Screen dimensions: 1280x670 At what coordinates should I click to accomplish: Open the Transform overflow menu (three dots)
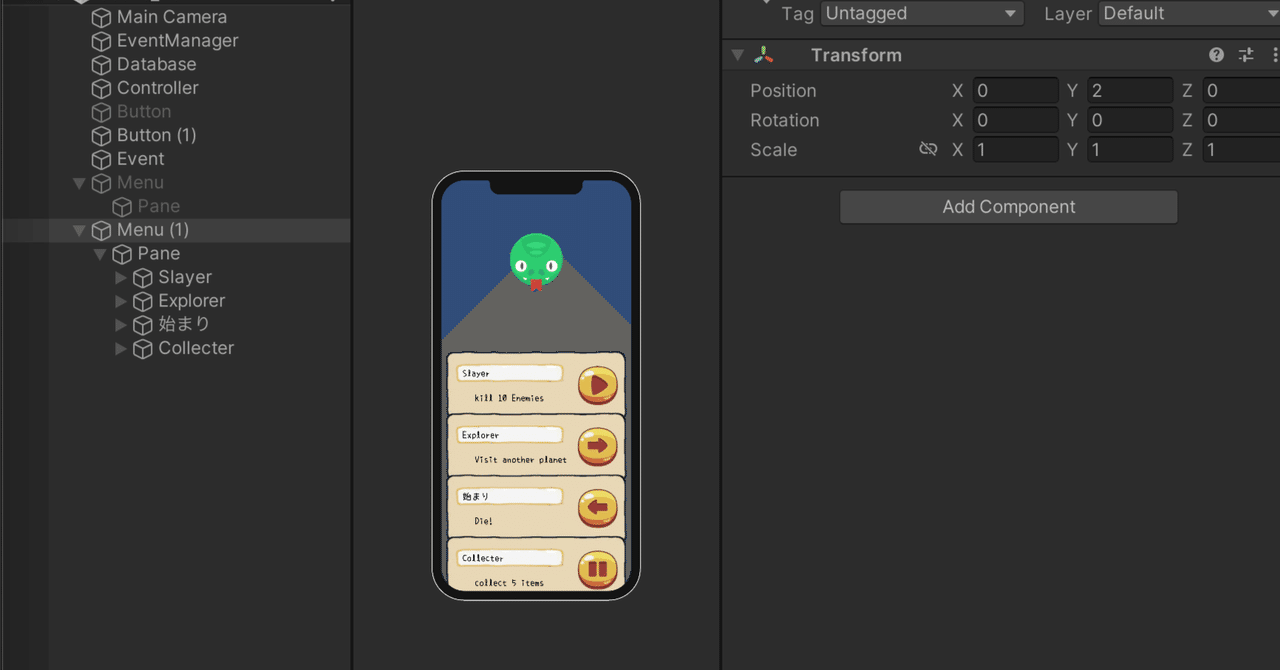click(x=1274, y=55)
